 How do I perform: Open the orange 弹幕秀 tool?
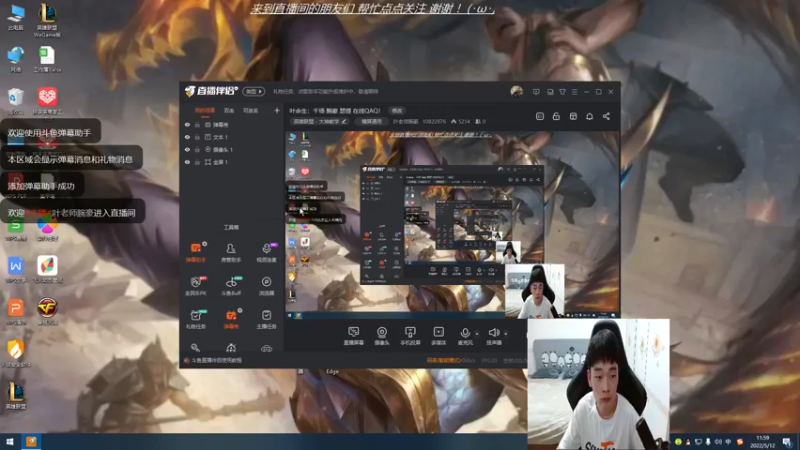pos(231,319)
